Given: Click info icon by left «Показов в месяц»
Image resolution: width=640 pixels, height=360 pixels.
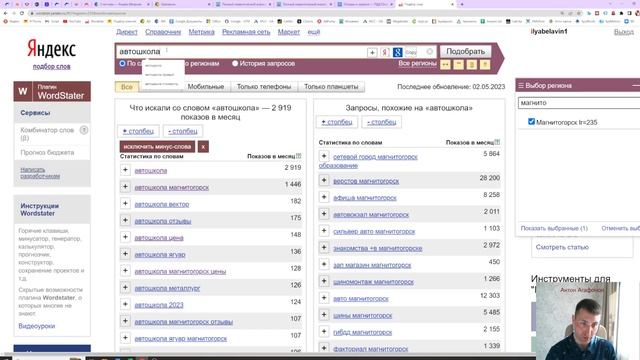Looking at the screenshot, I should point(299,156).
